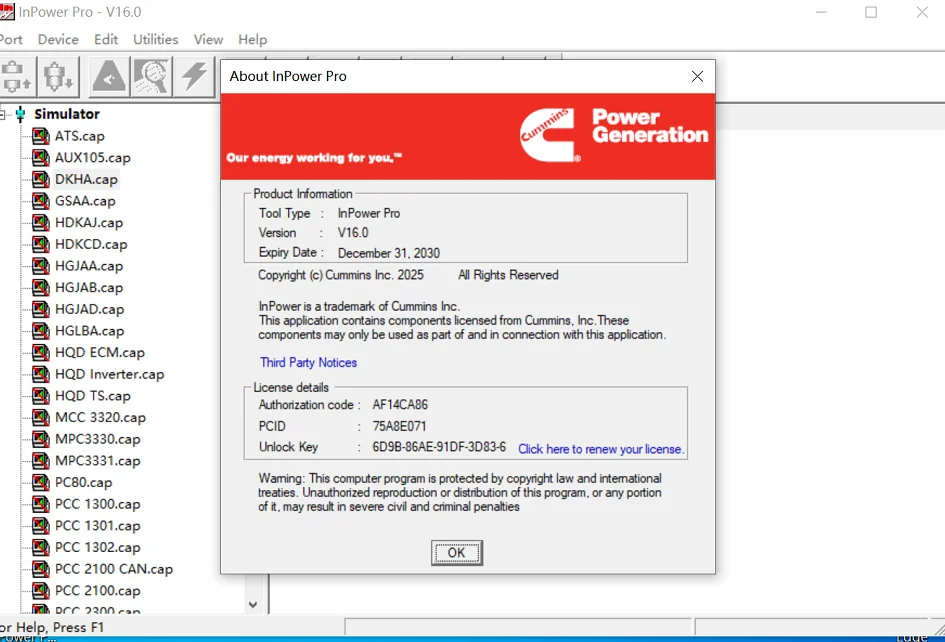Viewport: 945px width, 642px height.
Task: Click the magnifier search toolbar icon
Action: click(x=151, y=77)
